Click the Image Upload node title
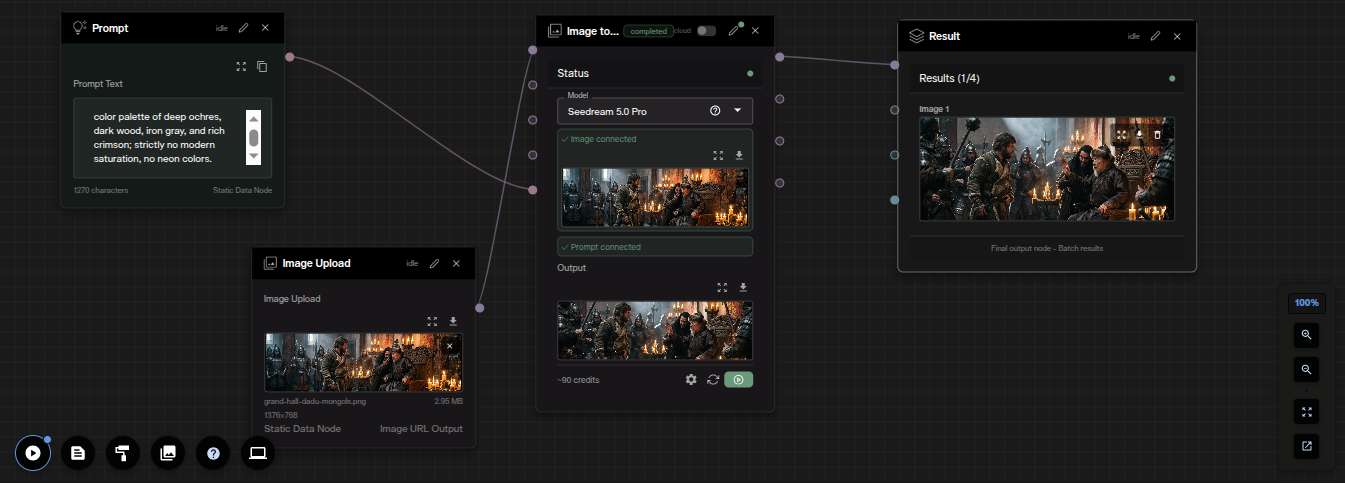Image resolution: width=1345 pixels, height=483 pixels. pyautogui.click(x=316, y=263)
